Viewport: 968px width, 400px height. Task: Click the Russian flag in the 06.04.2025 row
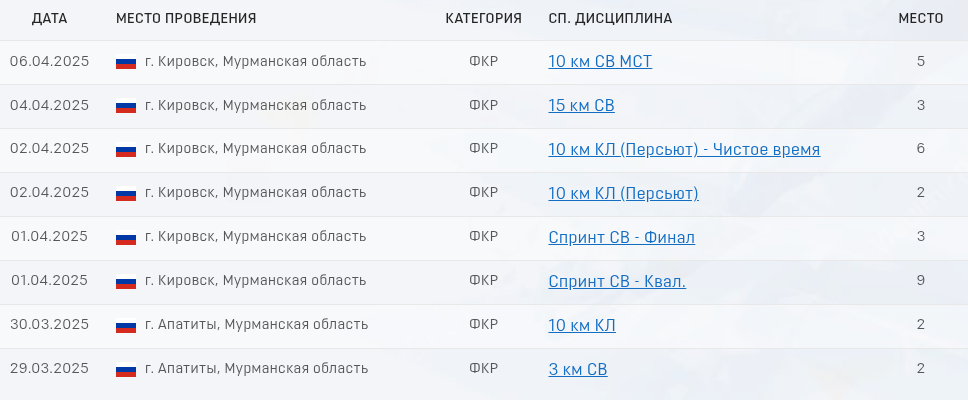coord(126,62)
